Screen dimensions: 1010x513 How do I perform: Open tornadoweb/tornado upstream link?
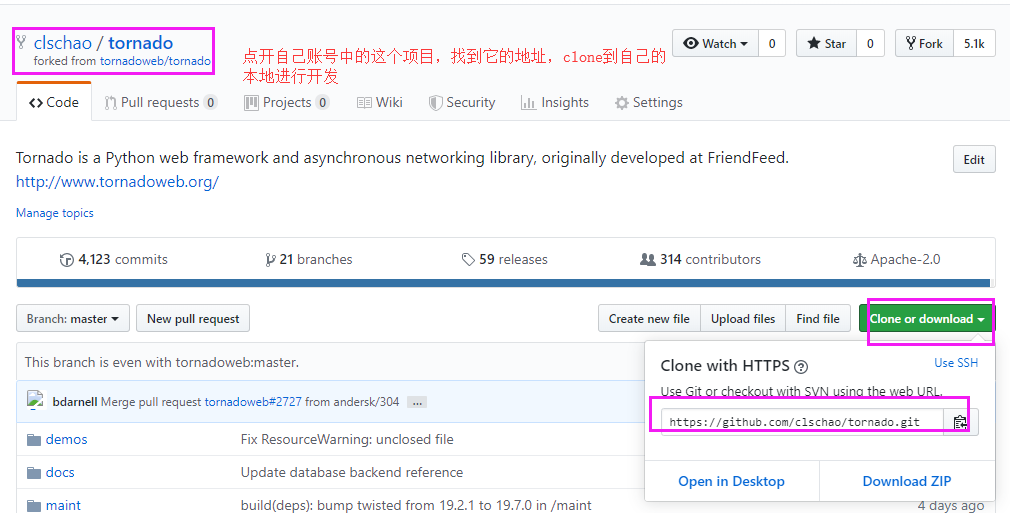[155, 61]
